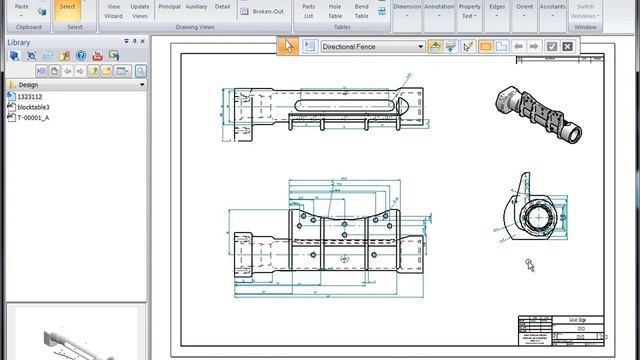Screen dimensions: 640x360
Task: Choose the Auxiliary view command
Action: coord(196,7)
